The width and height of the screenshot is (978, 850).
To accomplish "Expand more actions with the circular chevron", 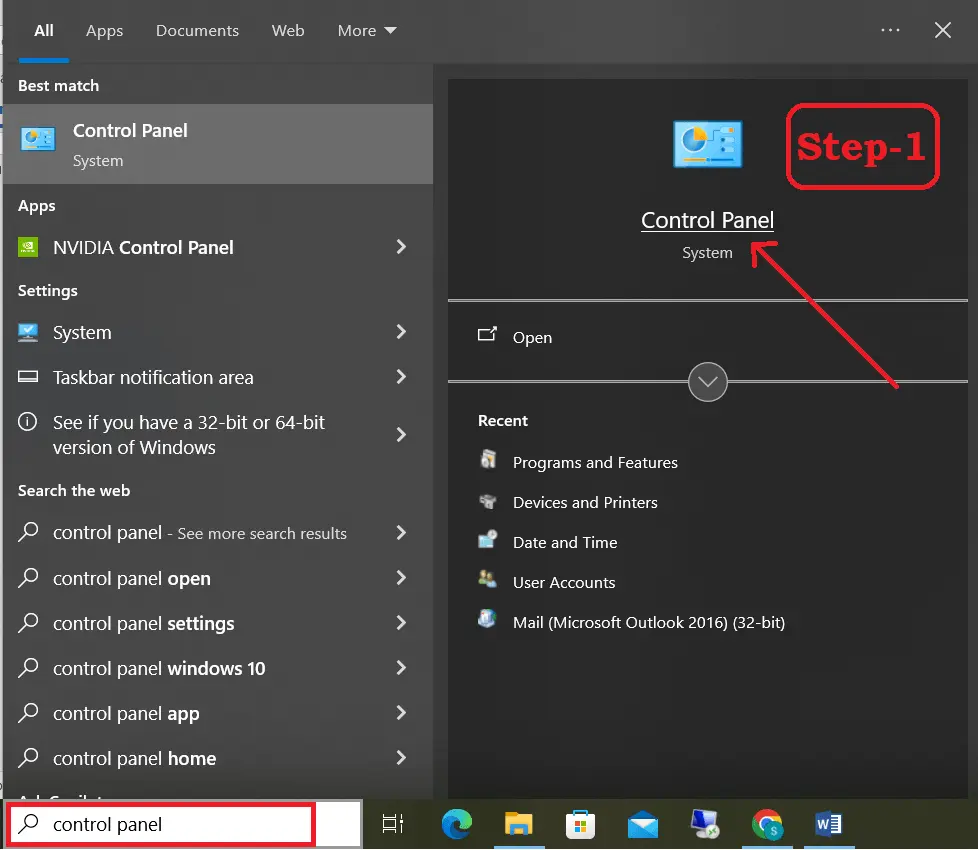I will 707,382.
